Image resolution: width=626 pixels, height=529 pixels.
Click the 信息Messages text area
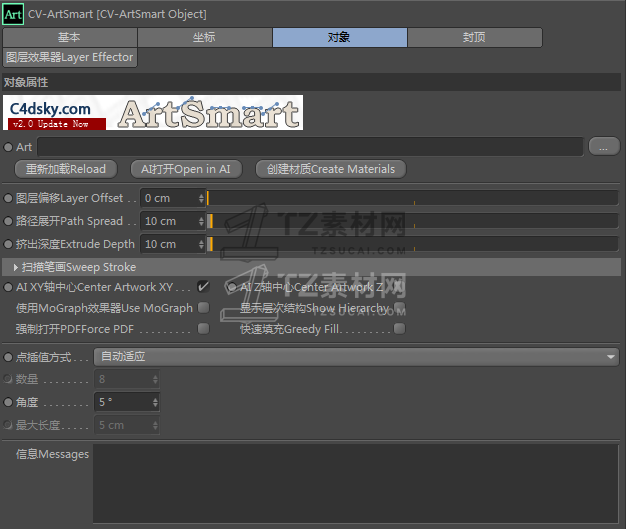point(356,483)
